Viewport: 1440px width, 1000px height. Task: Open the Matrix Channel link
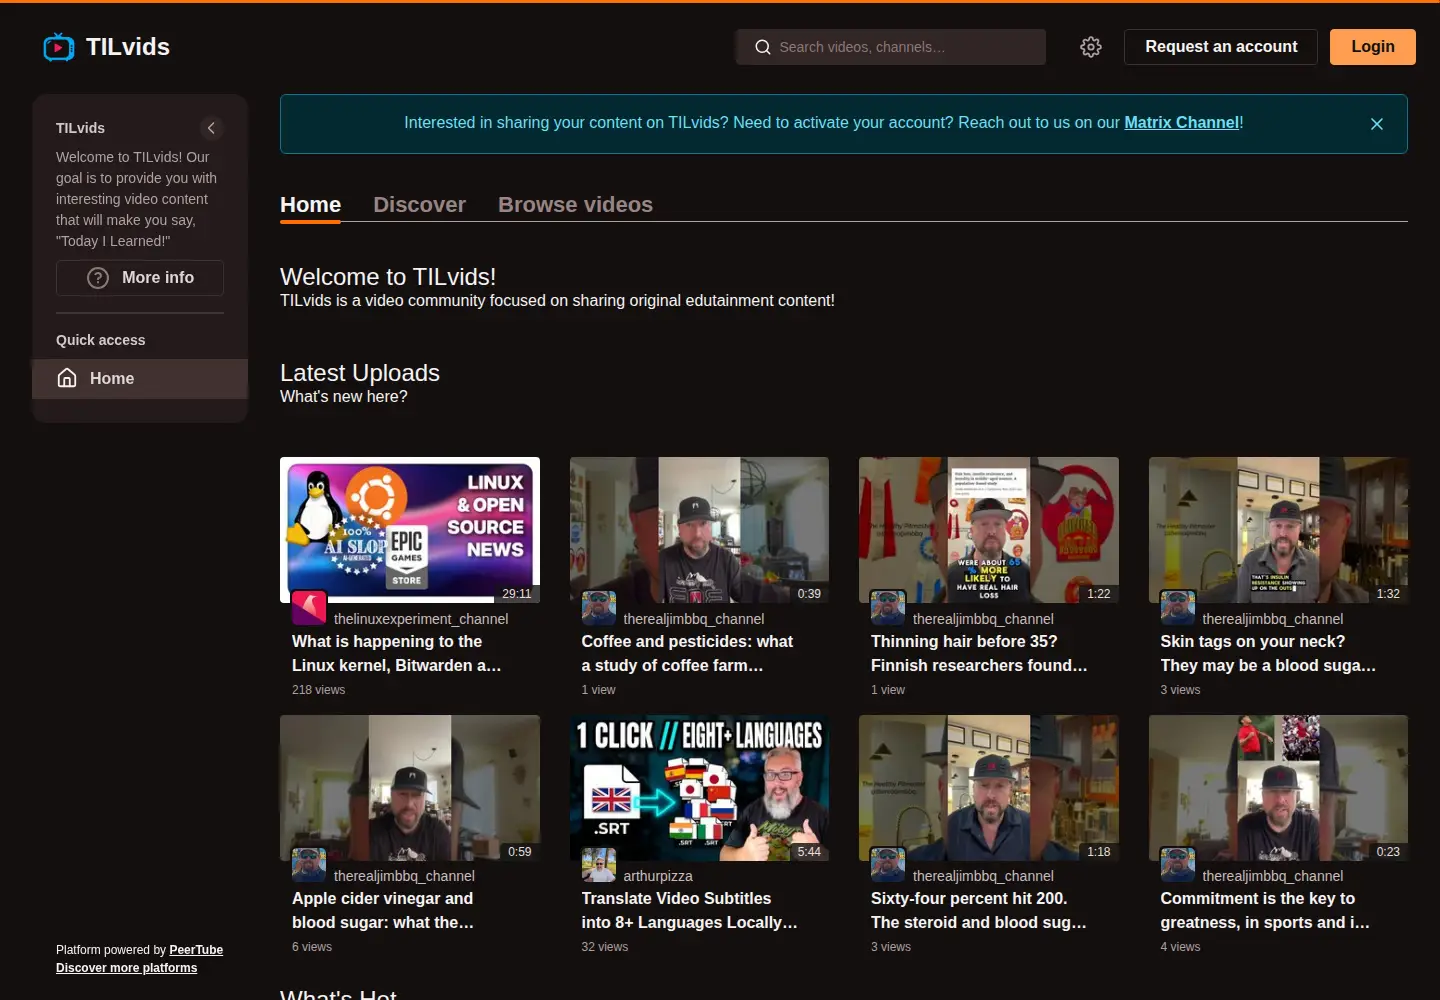[x=1181, y=123]
